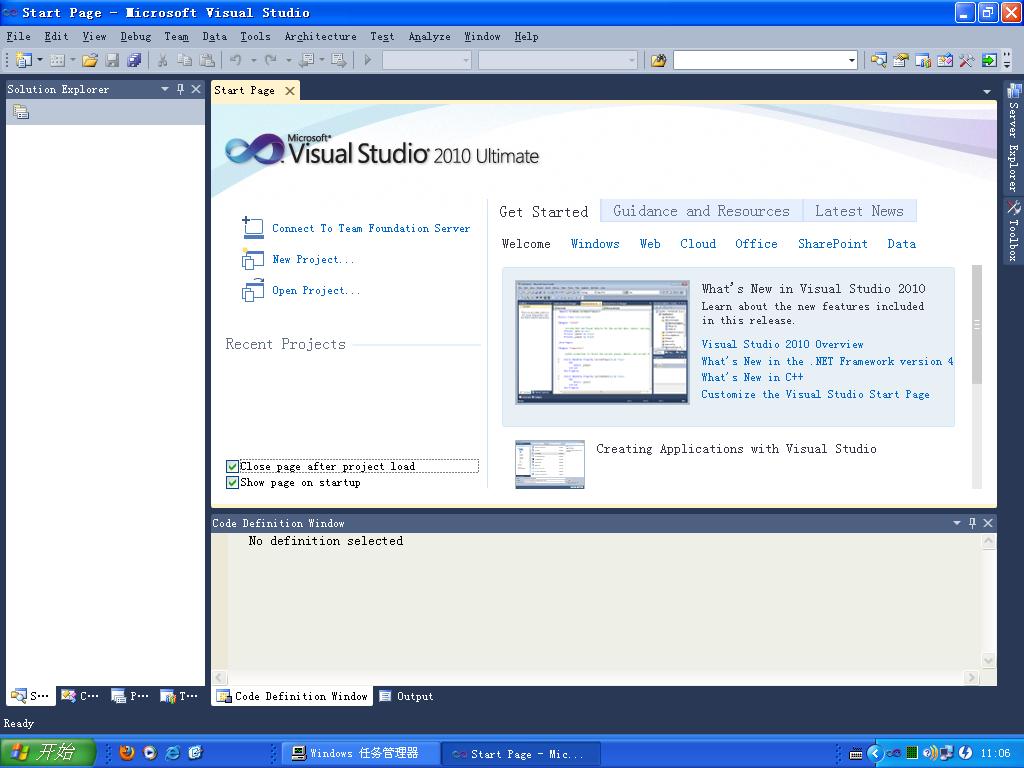This screenshot has width=1024, height=768.
Task: Open Code Definition Window position dropdown
Action: 957,522
